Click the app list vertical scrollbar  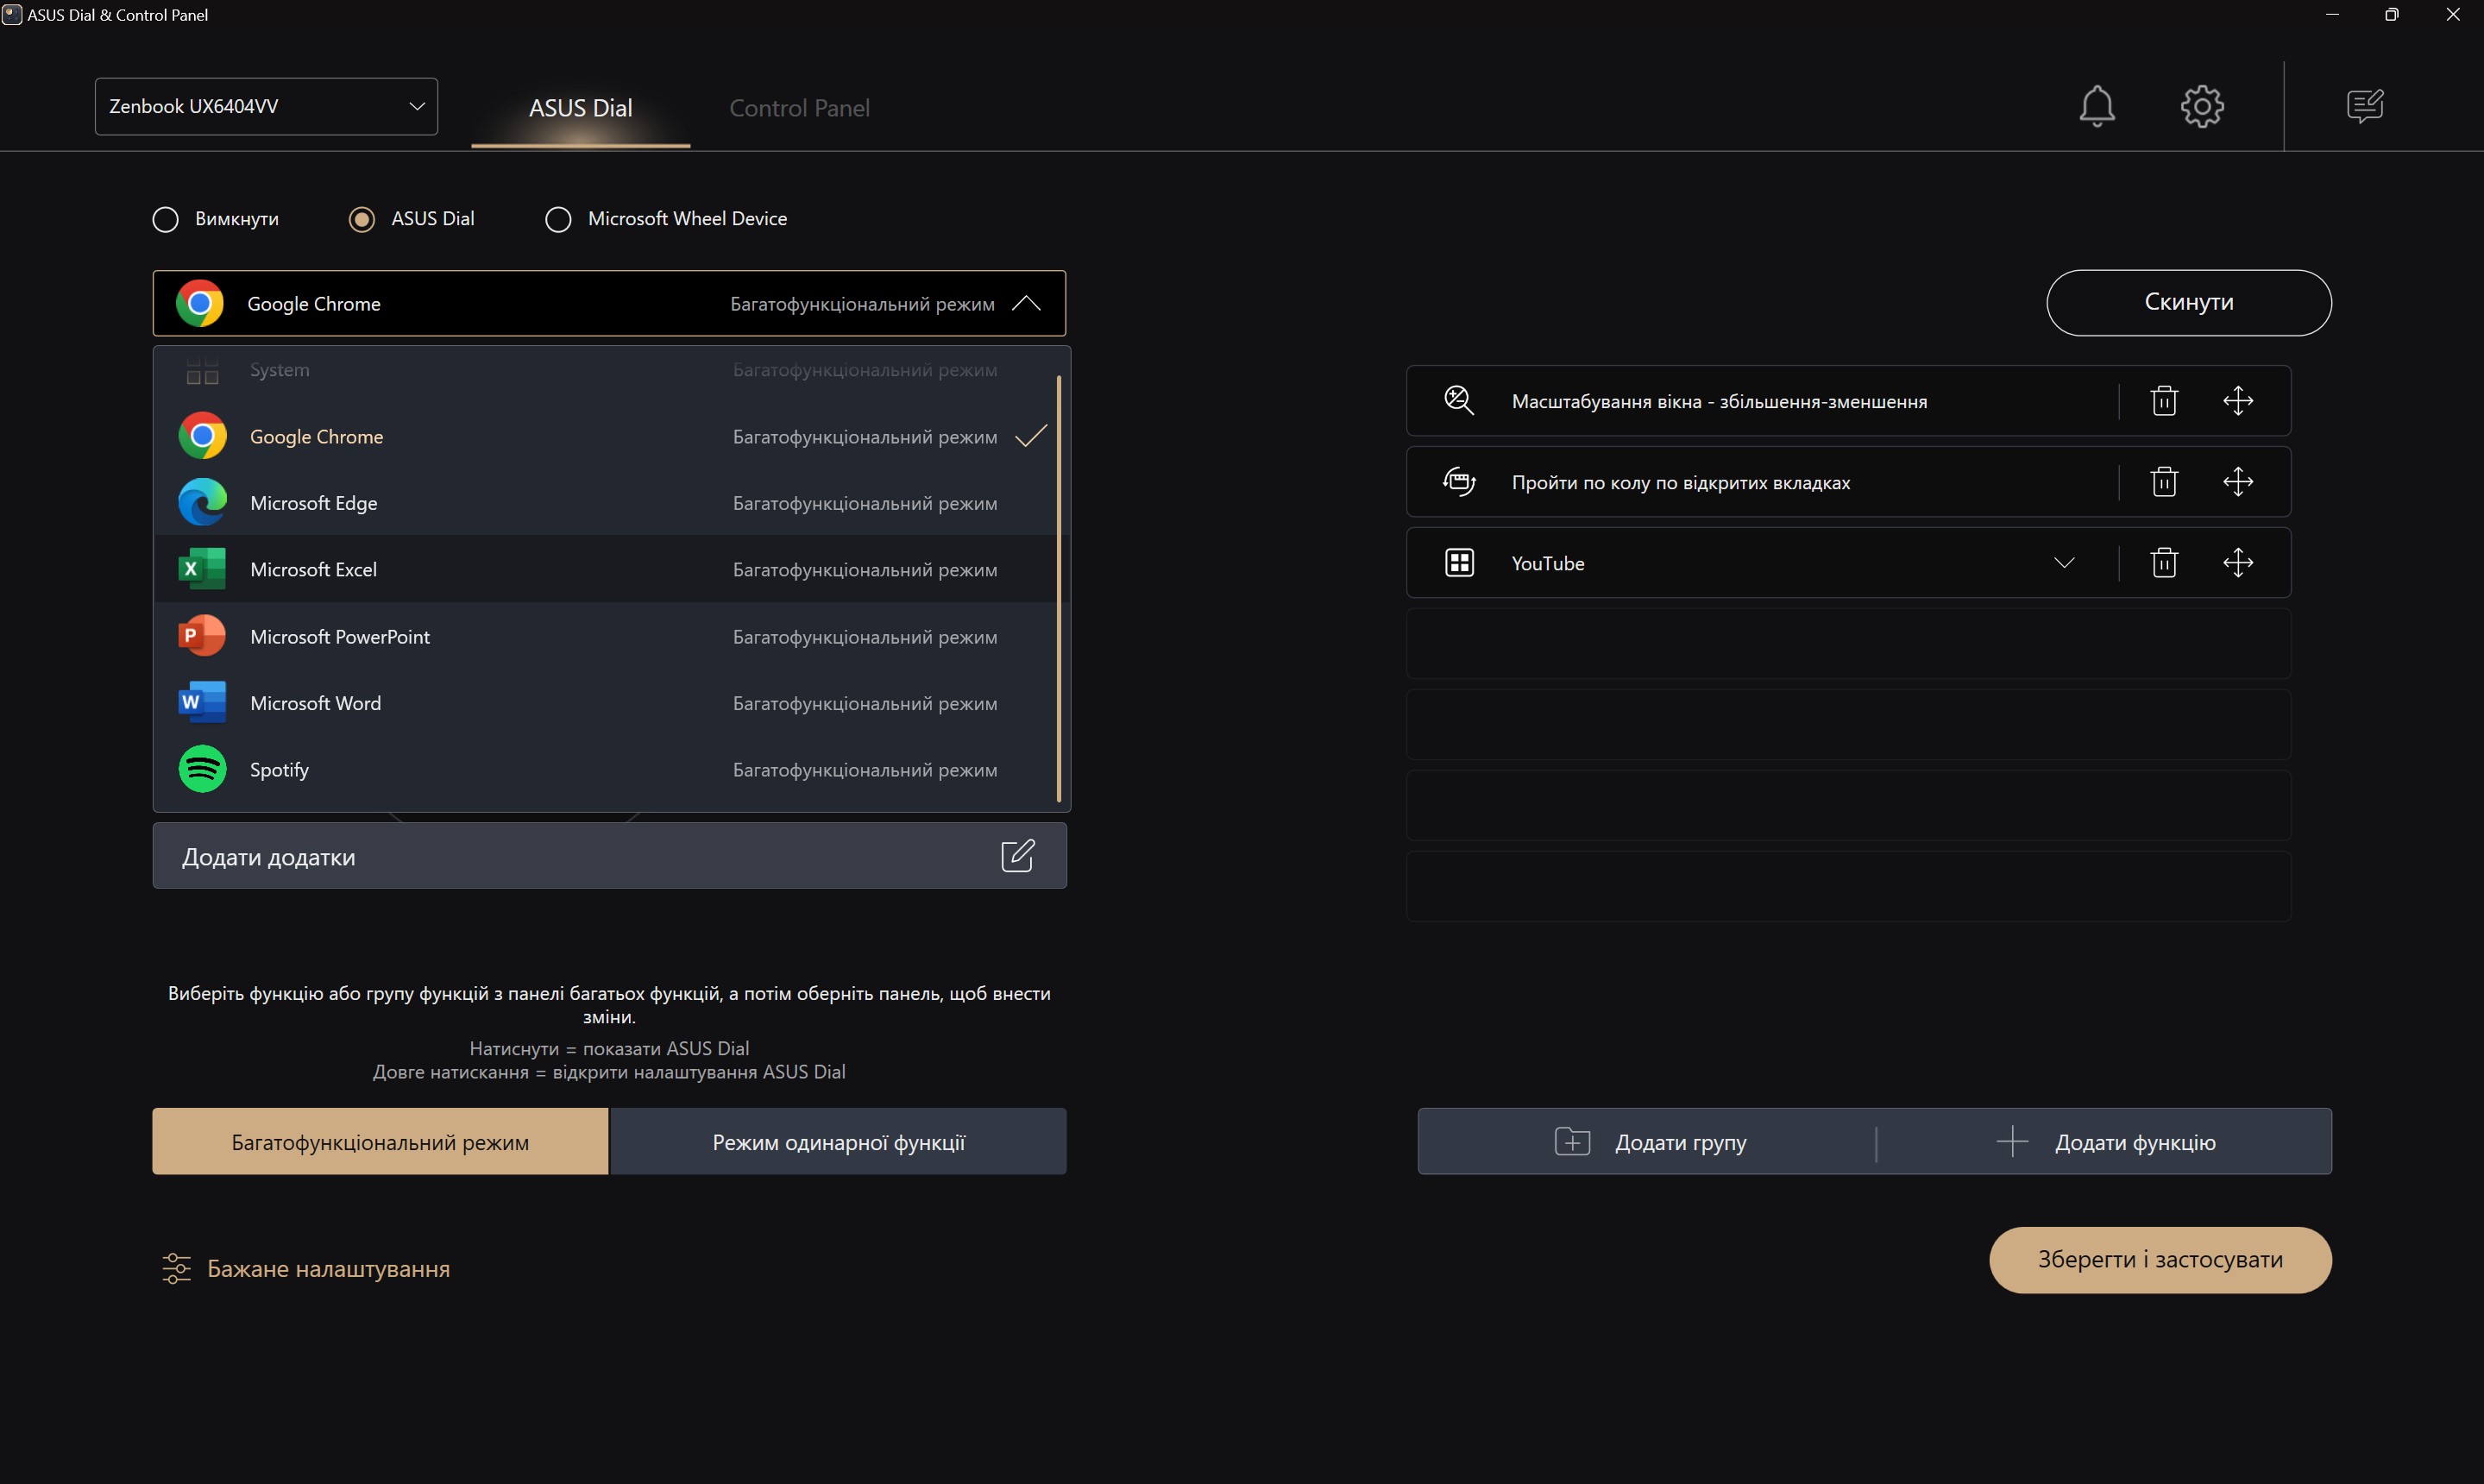coord(1058,588)
